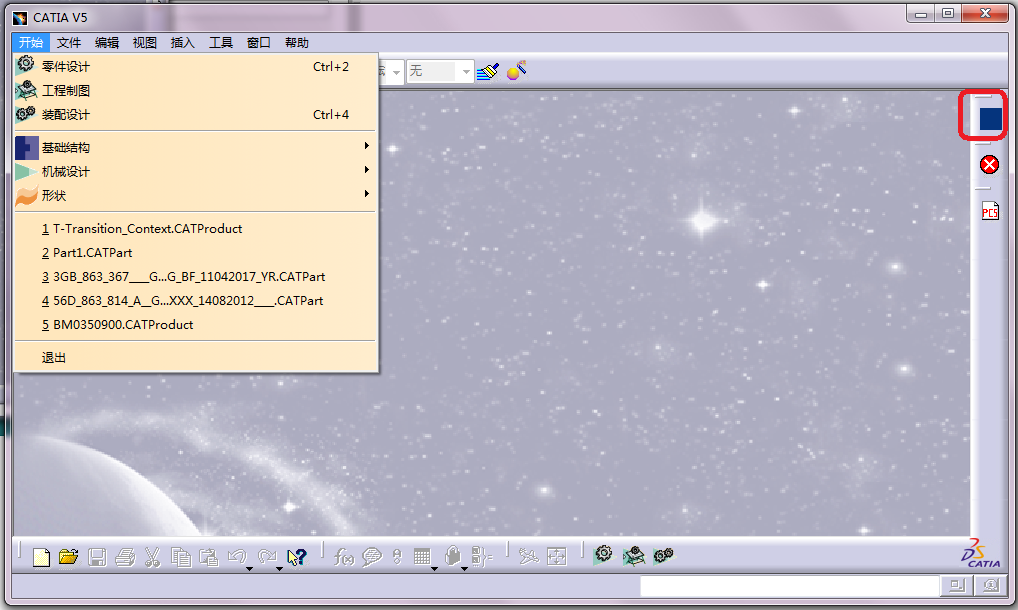
Task: Click the CATIA V5 title bar icon
Action: [x=21, y=18]
